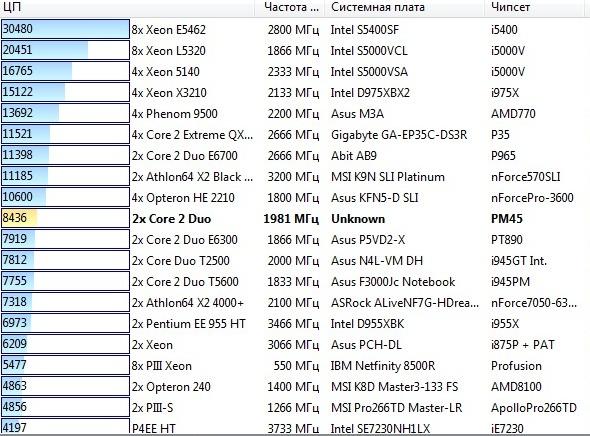This screenshot has height=436, width=590.
Task: Click the bold PM45 chipset cell
Action: point(506,219)
